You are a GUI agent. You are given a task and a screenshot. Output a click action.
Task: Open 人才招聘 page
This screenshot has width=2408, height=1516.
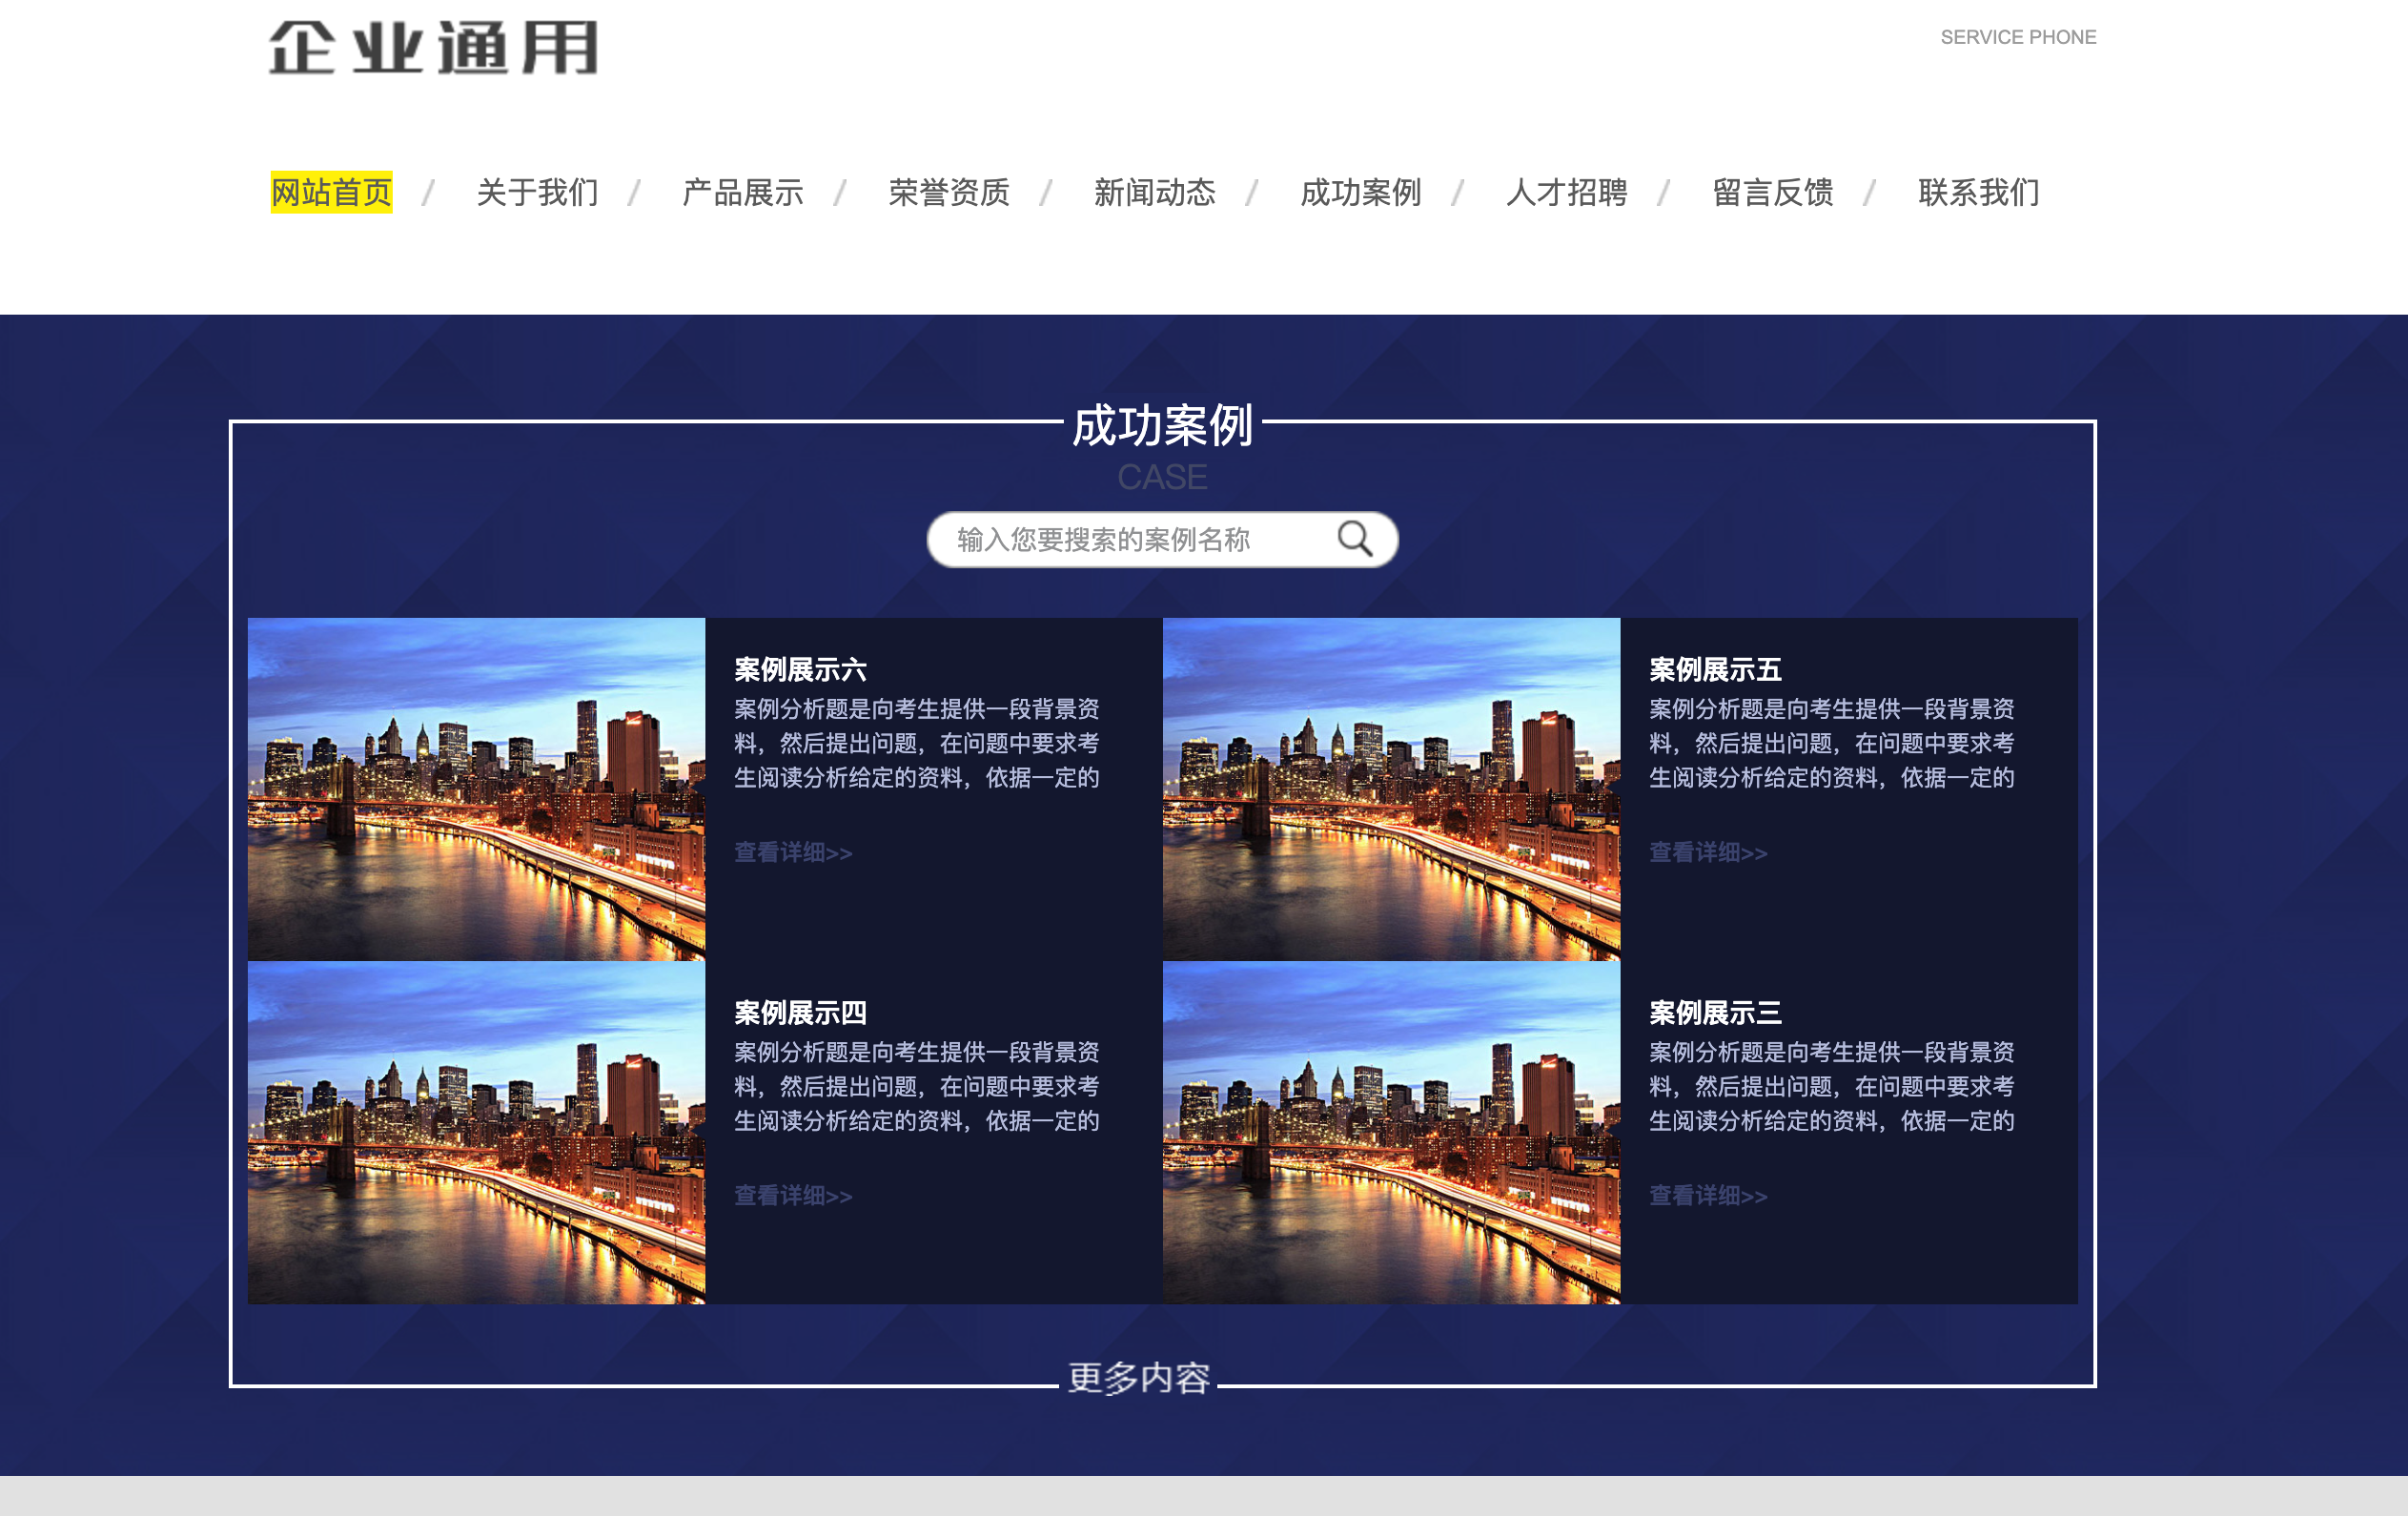pos(1567,192)
